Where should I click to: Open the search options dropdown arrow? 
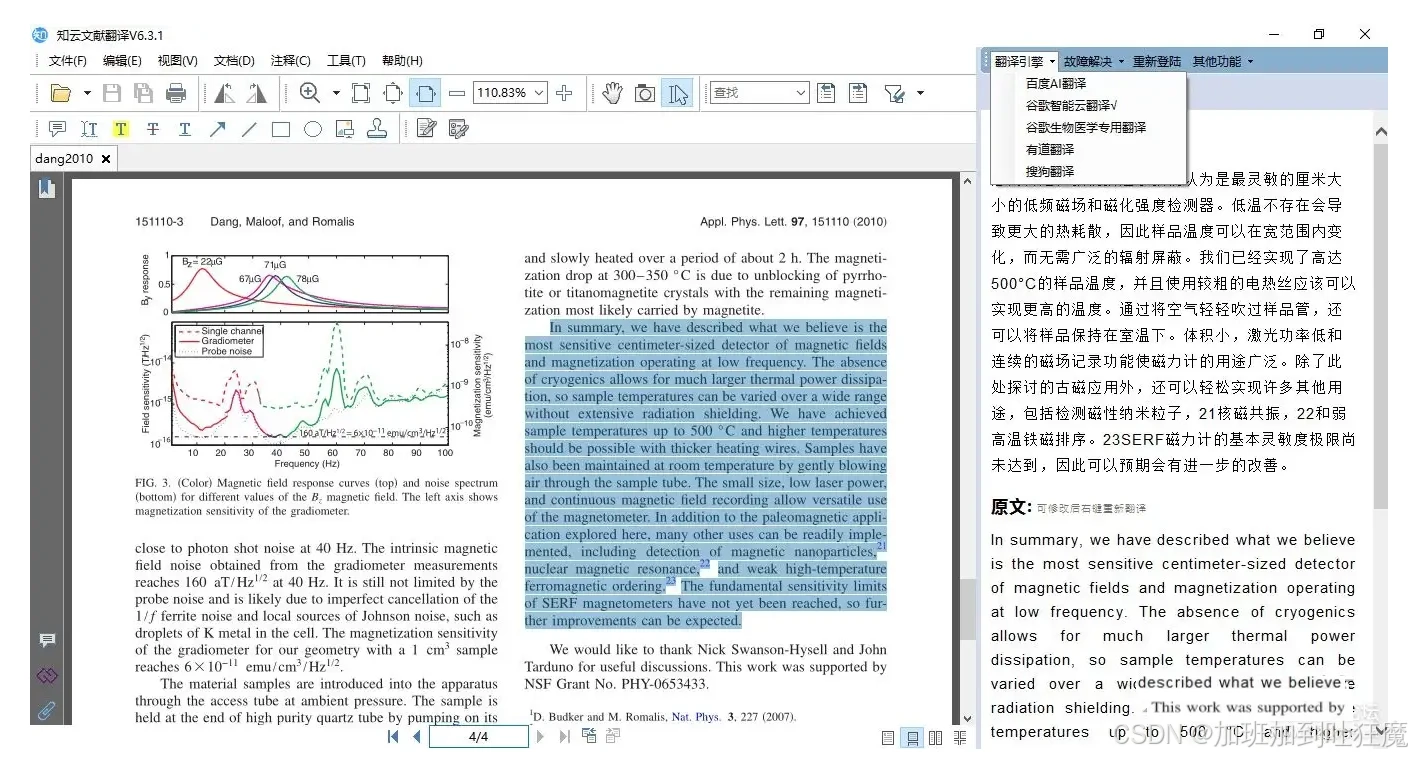point(920,93)
